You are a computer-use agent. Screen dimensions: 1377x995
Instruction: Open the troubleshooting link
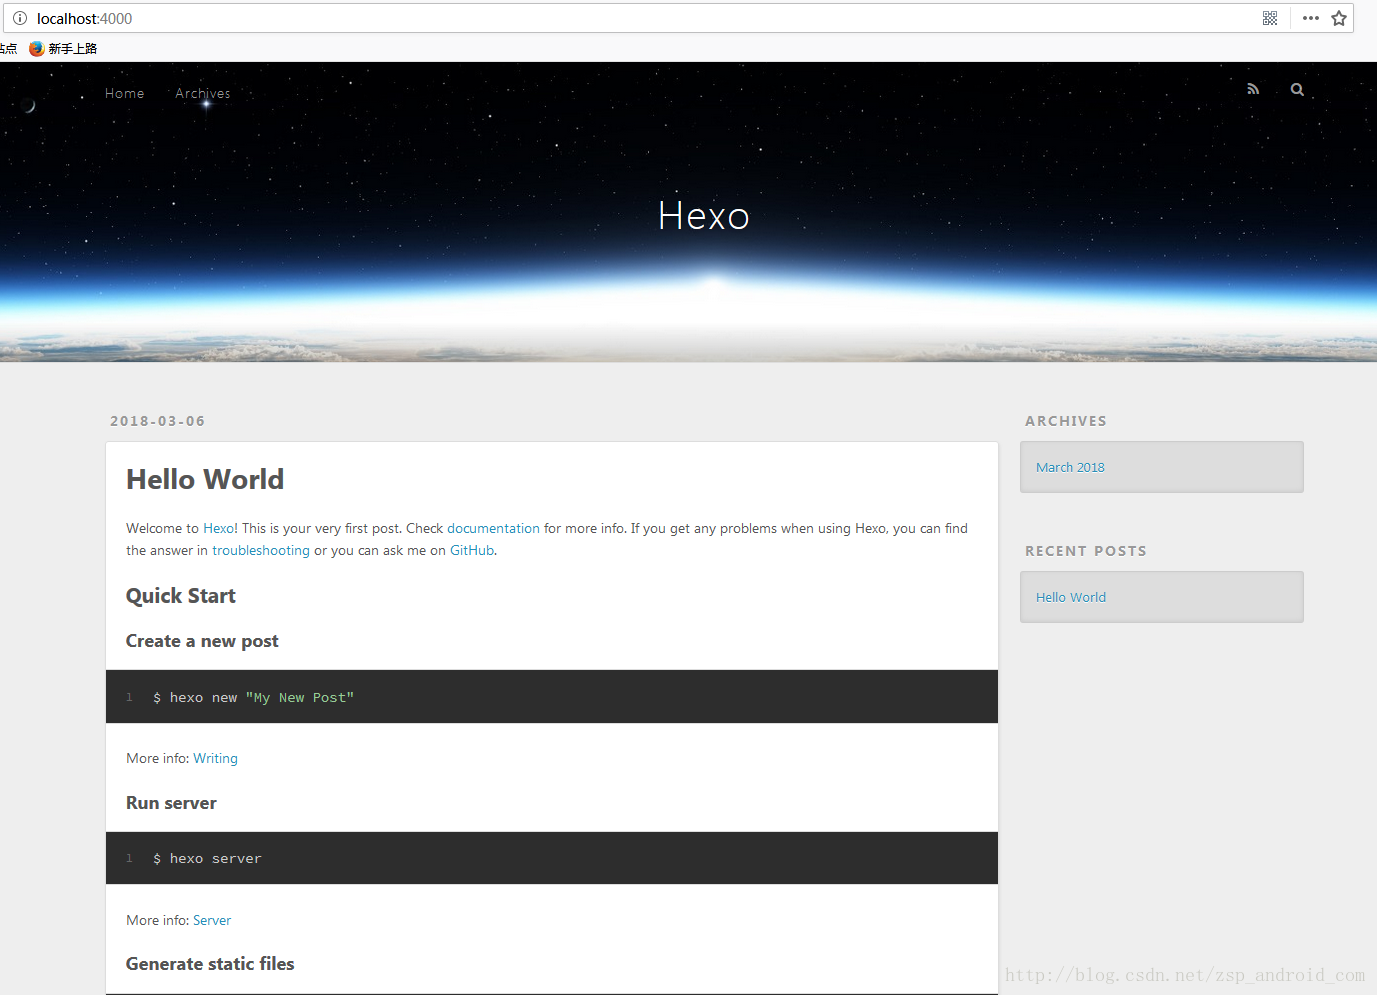coord(261,550)
